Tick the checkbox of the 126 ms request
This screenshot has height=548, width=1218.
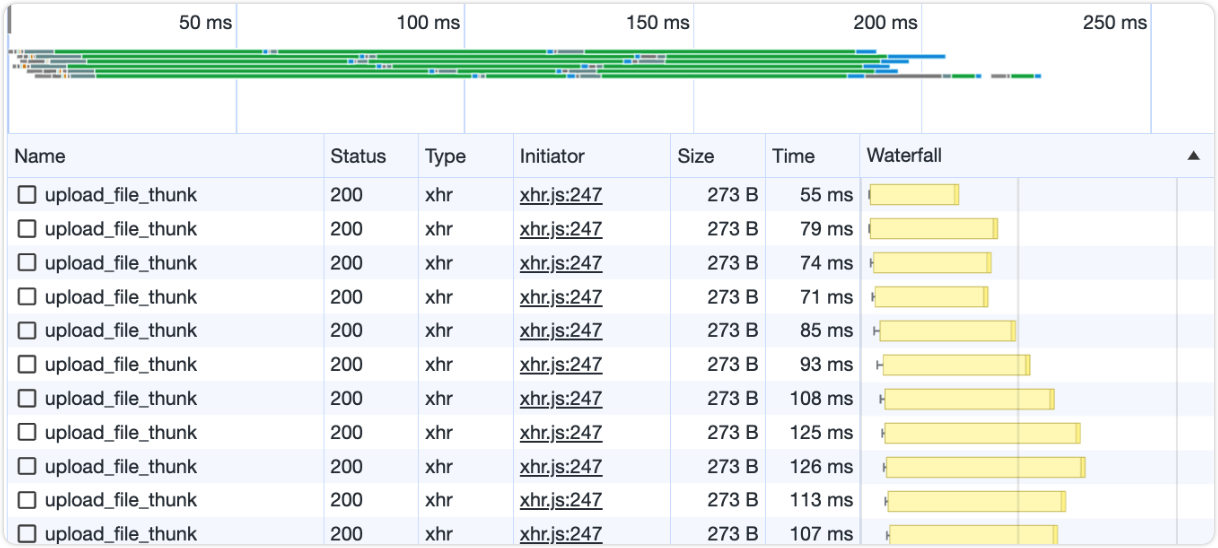27,466
